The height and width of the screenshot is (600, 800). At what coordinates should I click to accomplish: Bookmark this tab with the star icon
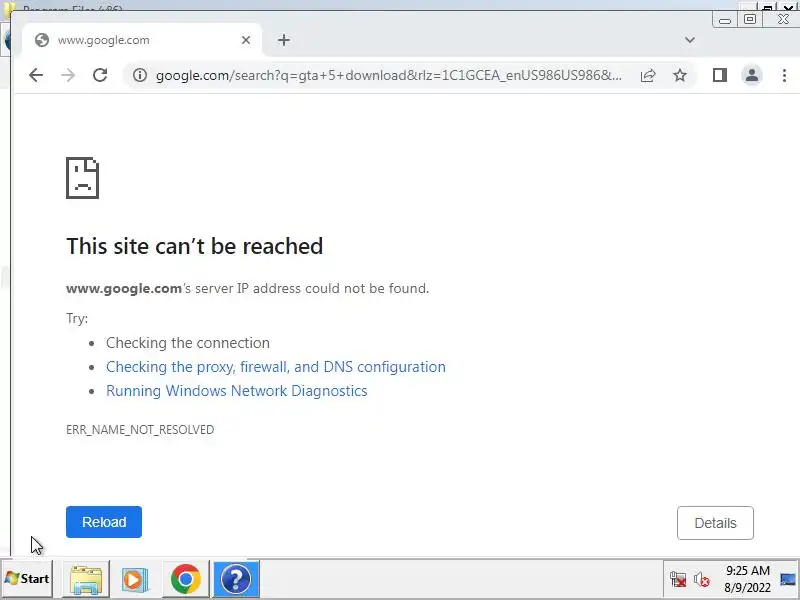click(x=680, y=76)
